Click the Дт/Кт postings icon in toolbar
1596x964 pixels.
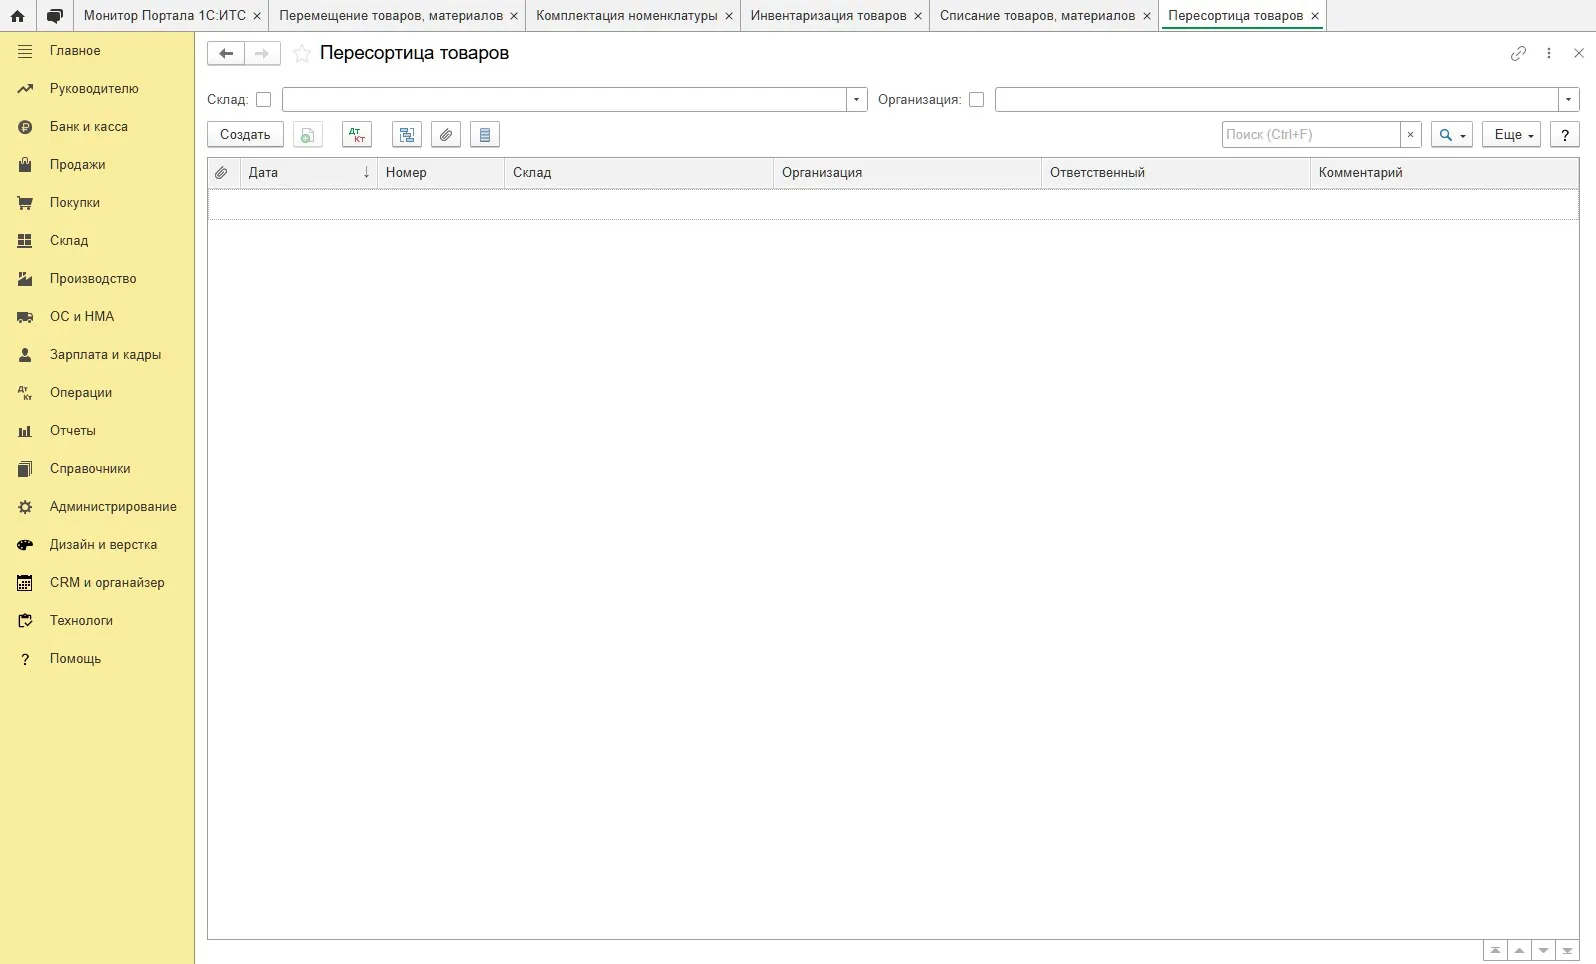(x=357, y=135)
